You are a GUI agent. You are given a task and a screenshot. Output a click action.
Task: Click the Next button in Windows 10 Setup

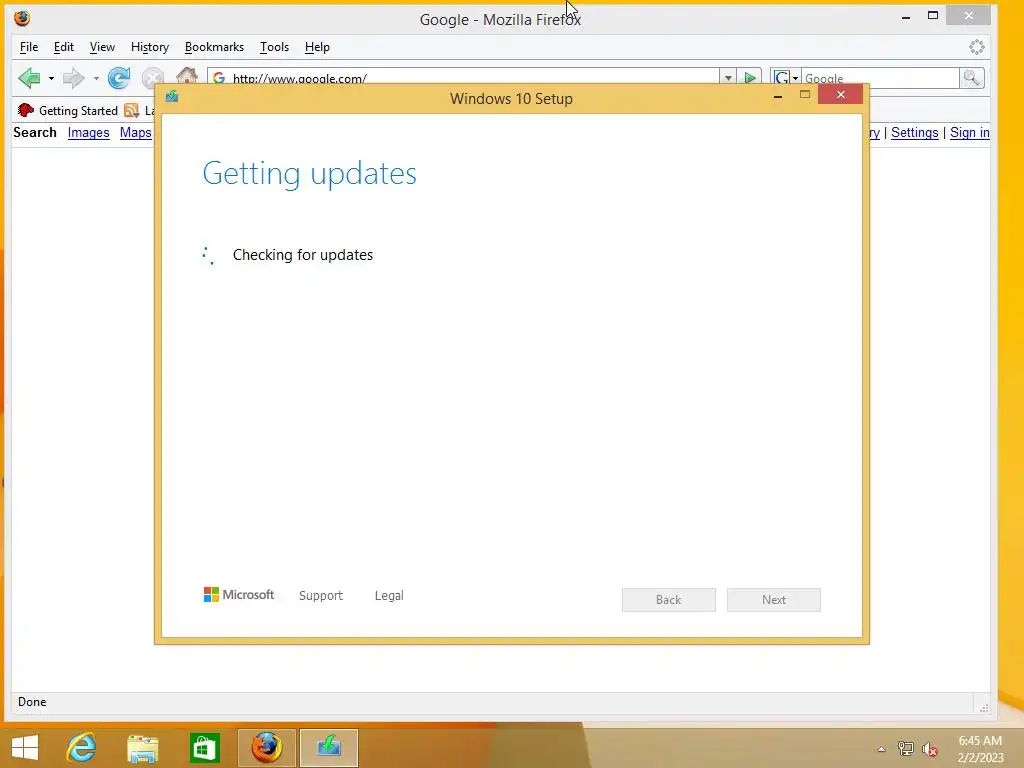pos(774,600)
